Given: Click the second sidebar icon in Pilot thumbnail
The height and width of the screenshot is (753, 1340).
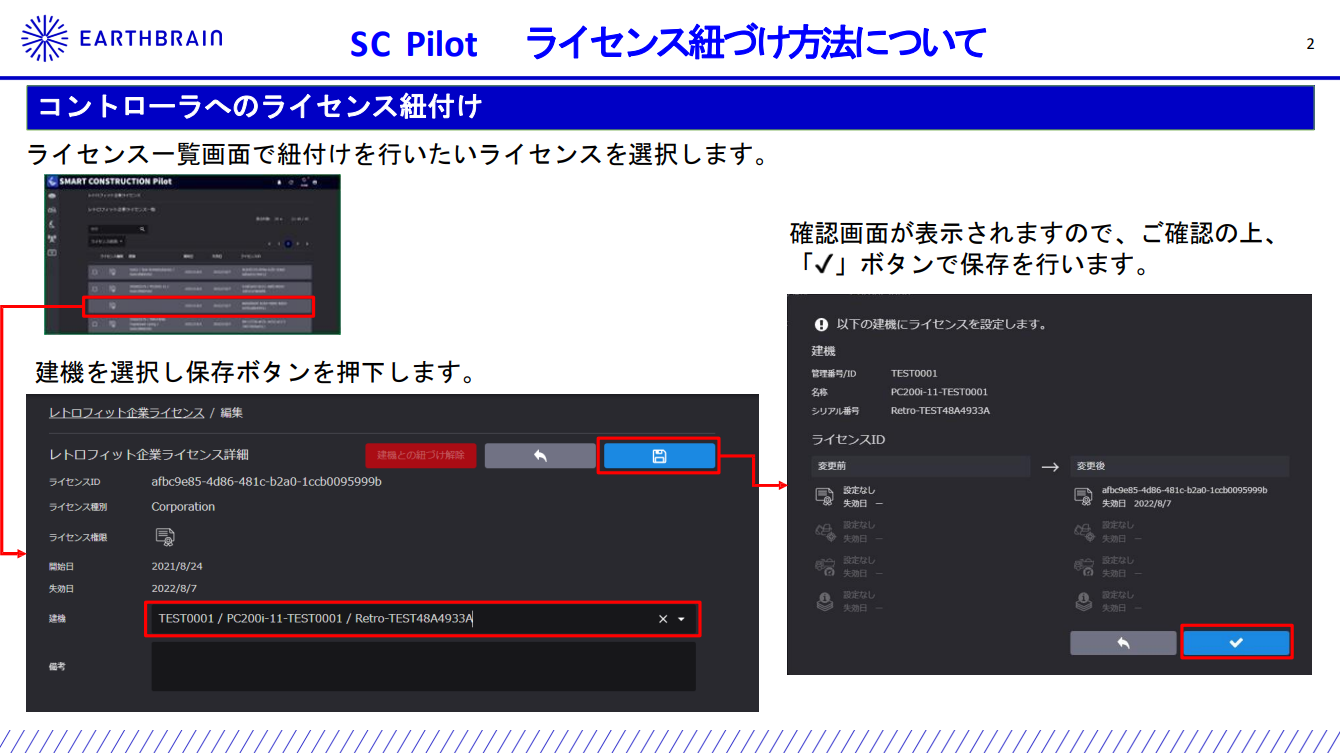Looking at the screenshot, I should pos(52,210).
